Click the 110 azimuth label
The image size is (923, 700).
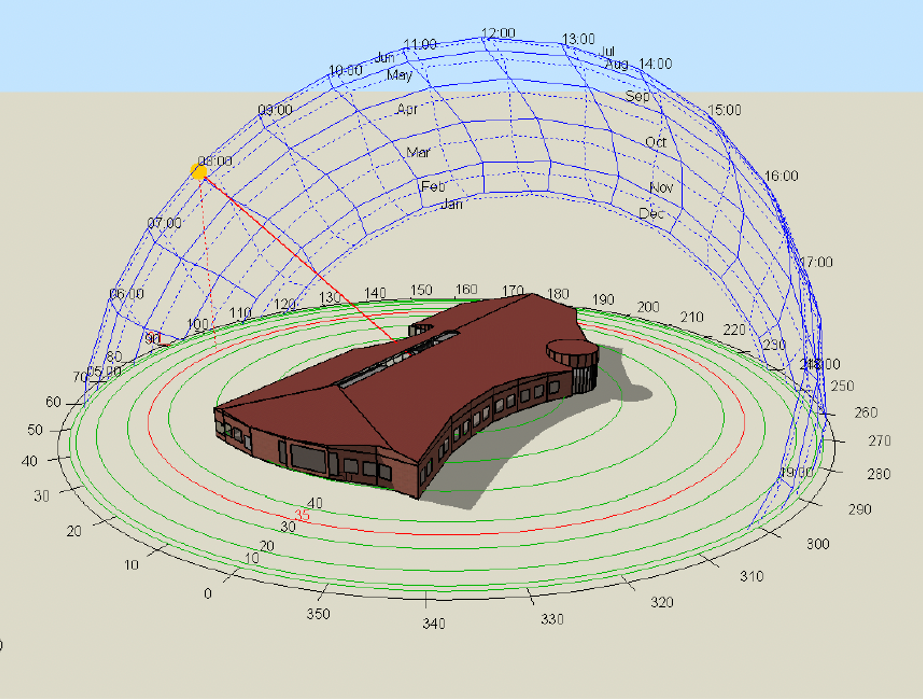tap(240, 313)
